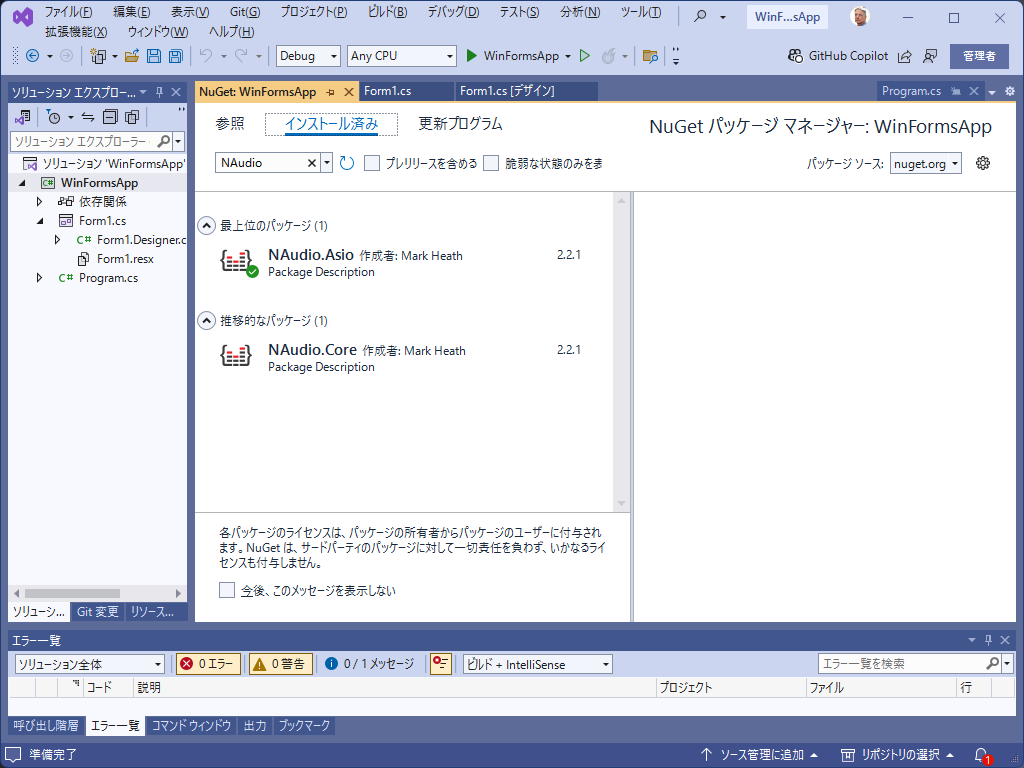Viewport: 1024px width, 768px height.
Task: Clear the NAudio search with X
Action: coord(312,163)
